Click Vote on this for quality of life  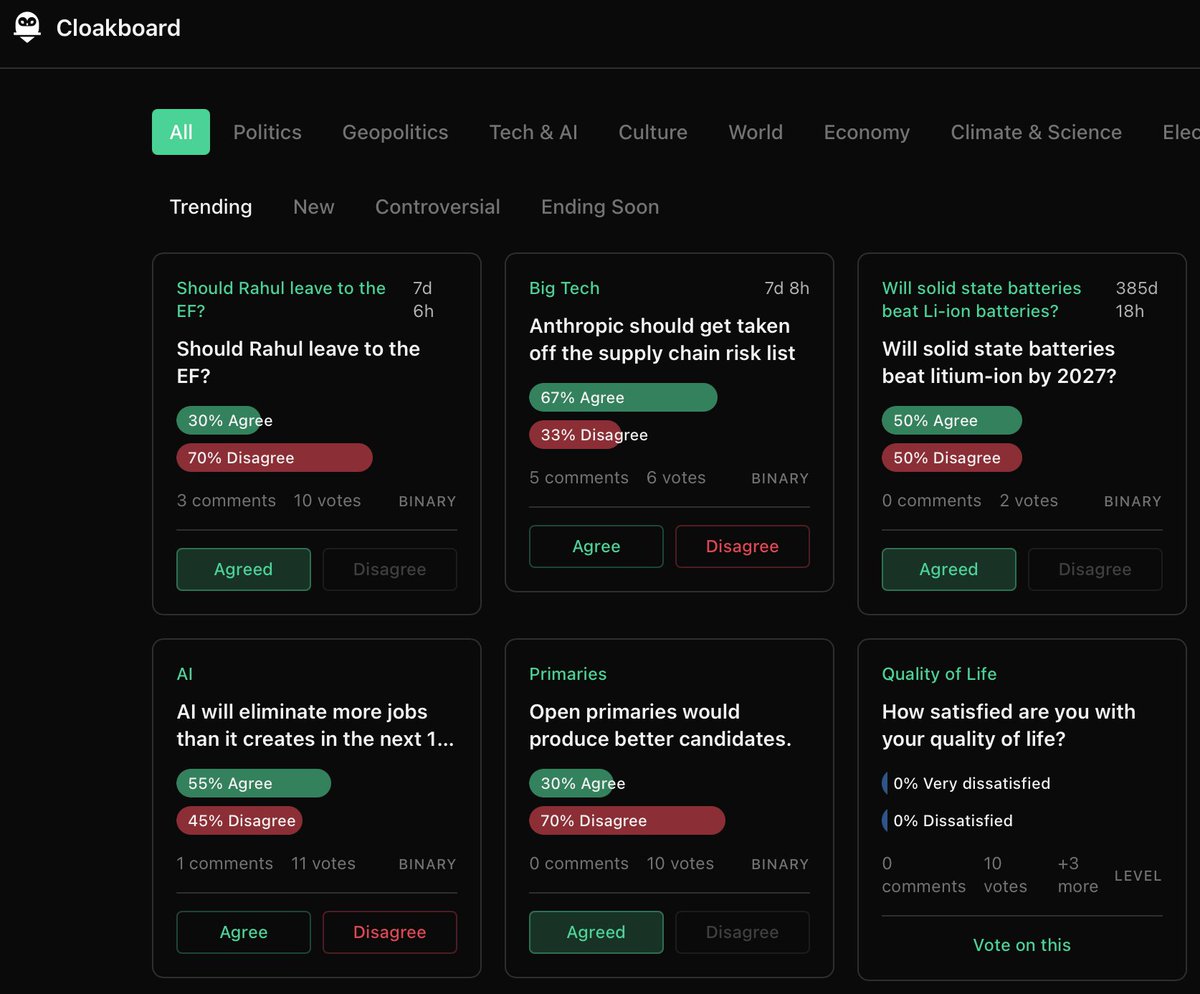[x=1022, y=945]
